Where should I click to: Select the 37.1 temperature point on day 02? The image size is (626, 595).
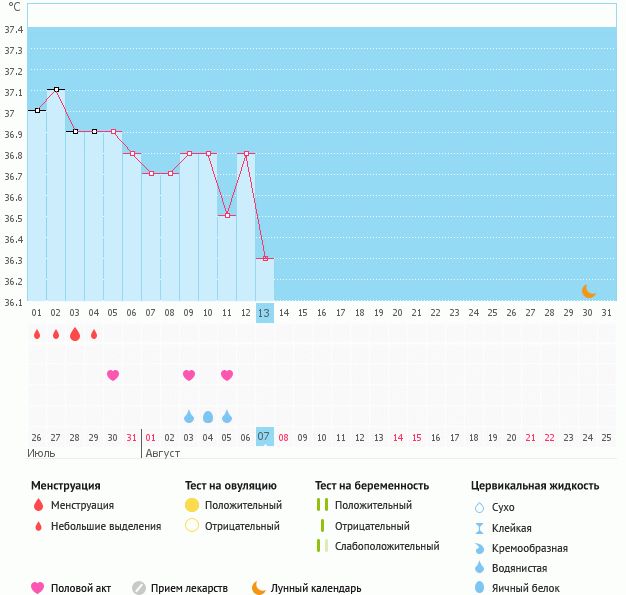pos(56,89)
